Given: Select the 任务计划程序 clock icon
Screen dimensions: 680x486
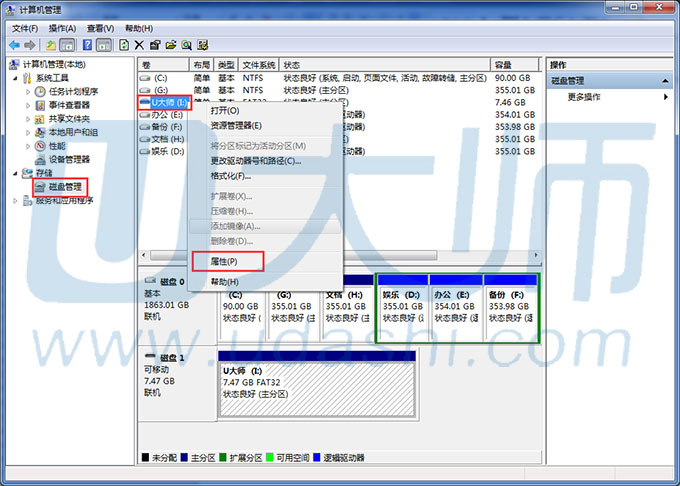Looking at the screenshot, I should 40,91.
